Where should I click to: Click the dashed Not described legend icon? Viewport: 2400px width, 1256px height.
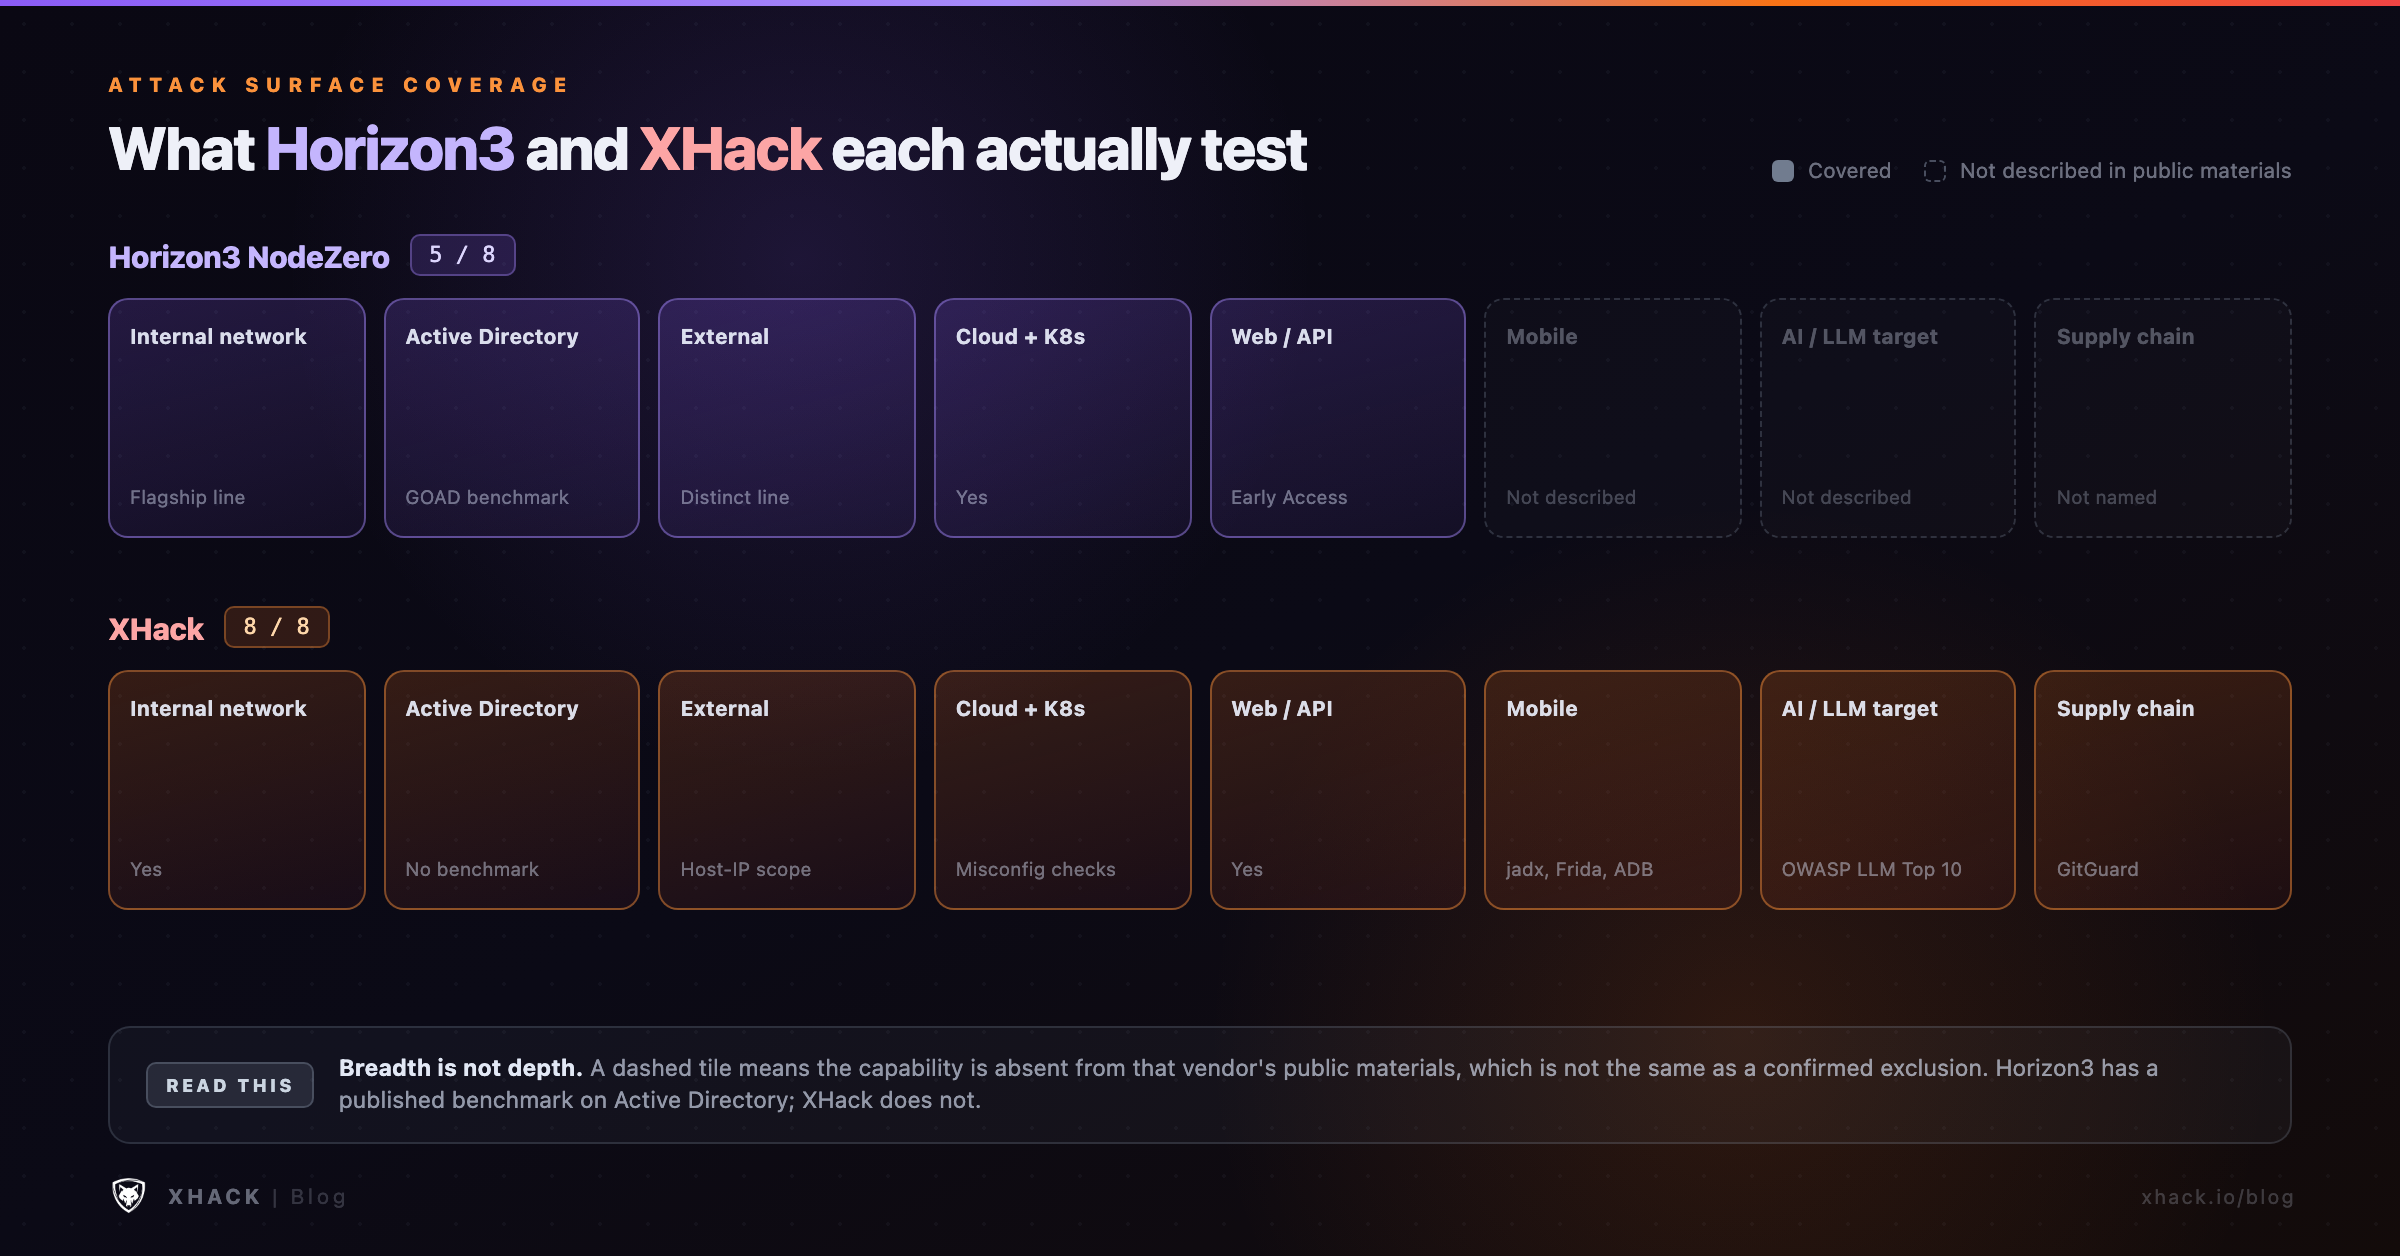[1935, 171]
